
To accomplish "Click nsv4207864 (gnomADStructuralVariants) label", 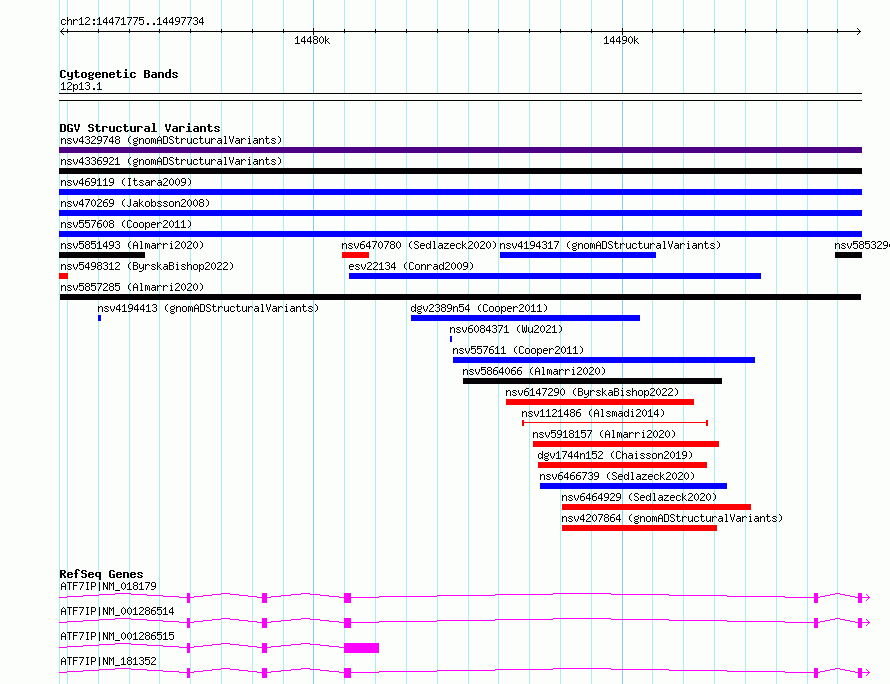I will click(672, 518).
